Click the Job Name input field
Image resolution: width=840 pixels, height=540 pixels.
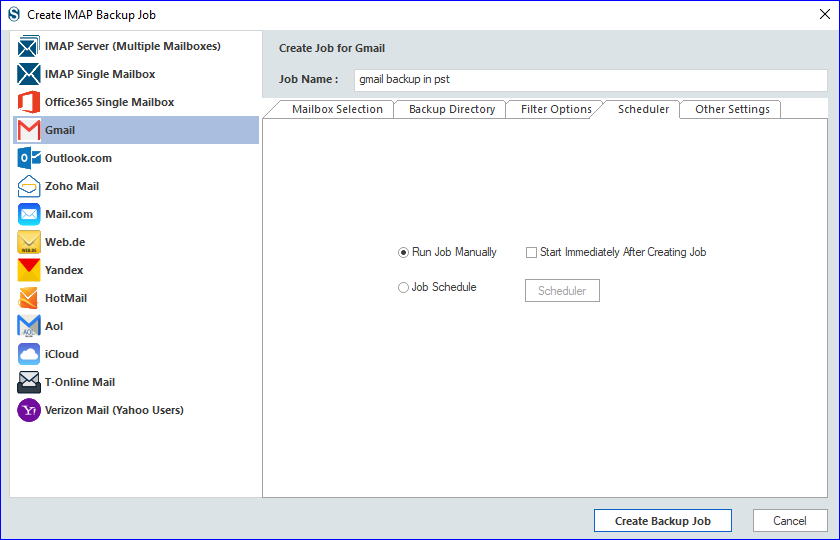coord(590,80)
